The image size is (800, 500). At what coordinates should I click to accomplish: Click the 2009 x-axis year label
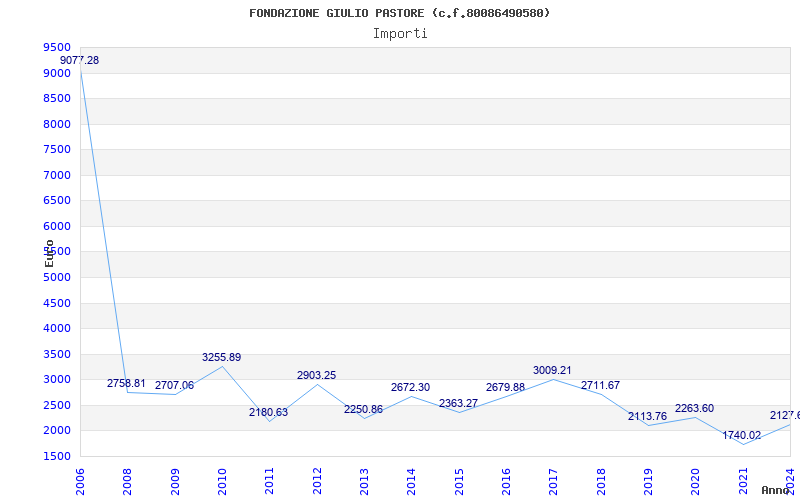coord(175,482)
